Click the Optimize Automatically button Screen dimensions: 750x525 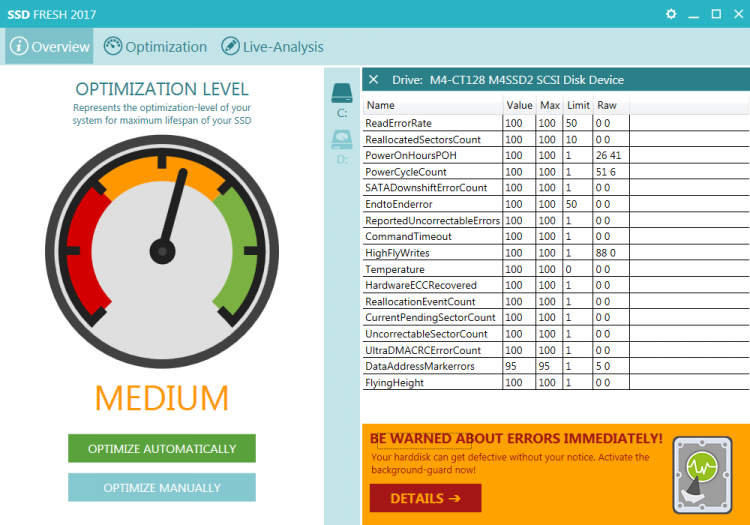tap(162, 448)
